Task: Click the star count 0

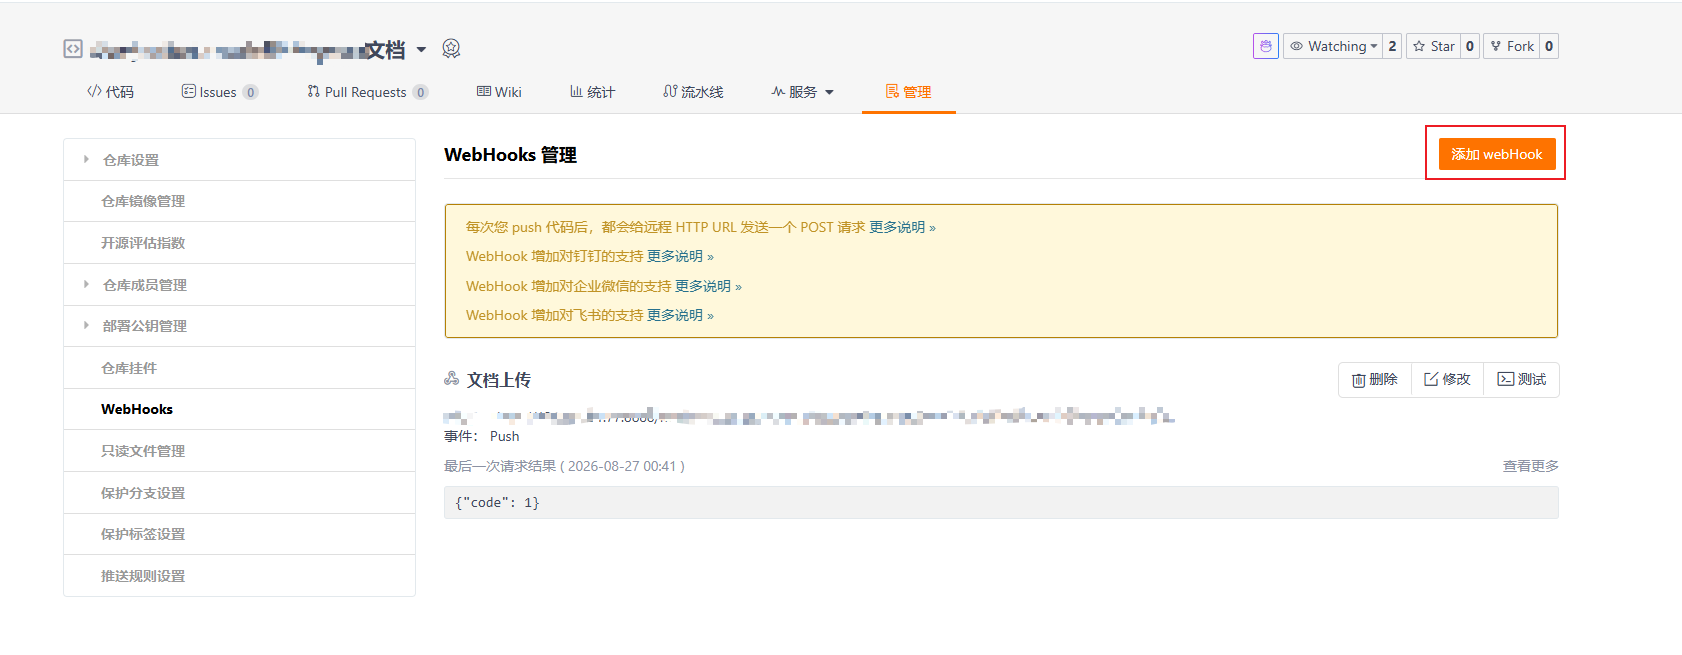Action: coord(1470,46)
